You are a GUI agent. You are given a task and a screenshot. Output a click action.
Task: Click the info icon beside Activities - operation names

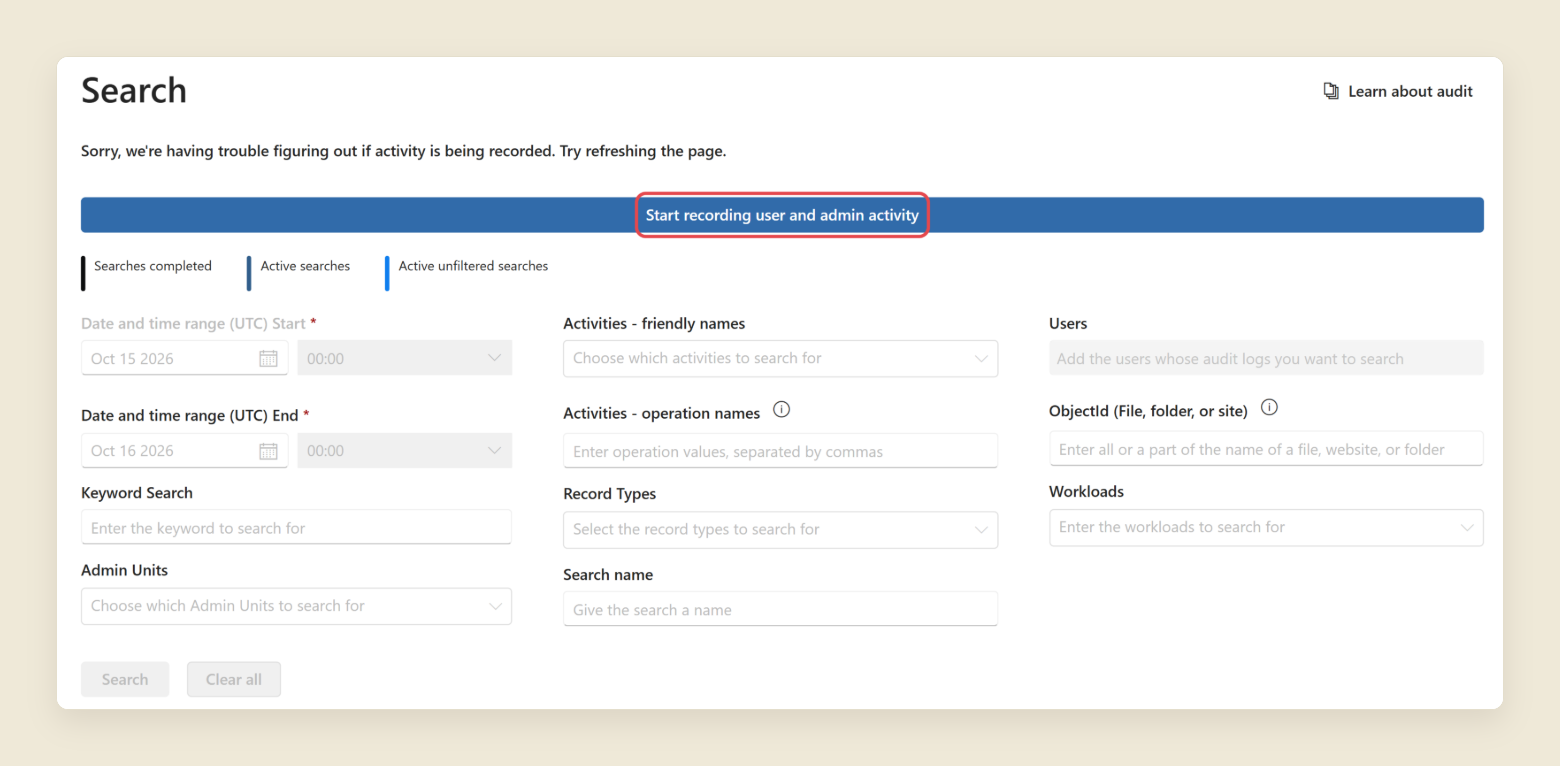click(x=782, y=410)
